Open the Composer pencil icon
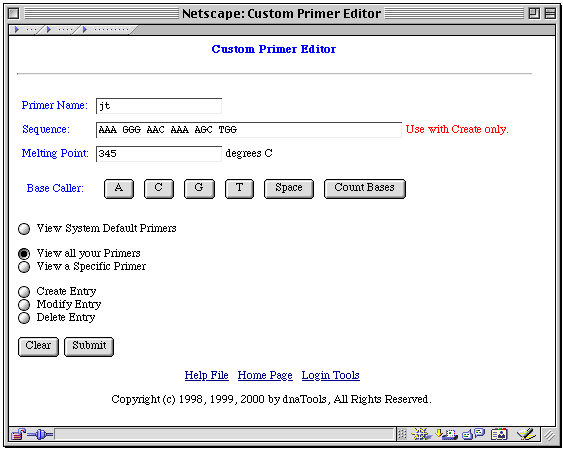The width and height of the screenshot is (563, 450). [x=526, y=434]
